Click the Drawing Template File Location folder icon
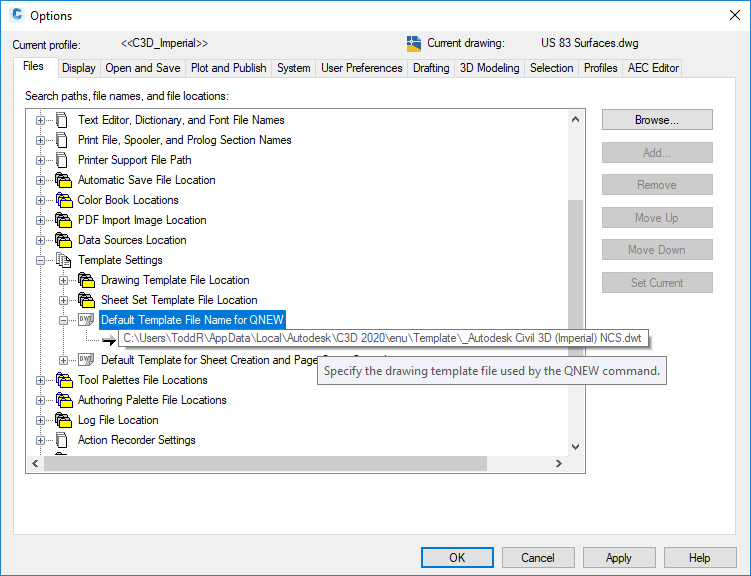Screen dimensions: 751x576 [86, 280]
